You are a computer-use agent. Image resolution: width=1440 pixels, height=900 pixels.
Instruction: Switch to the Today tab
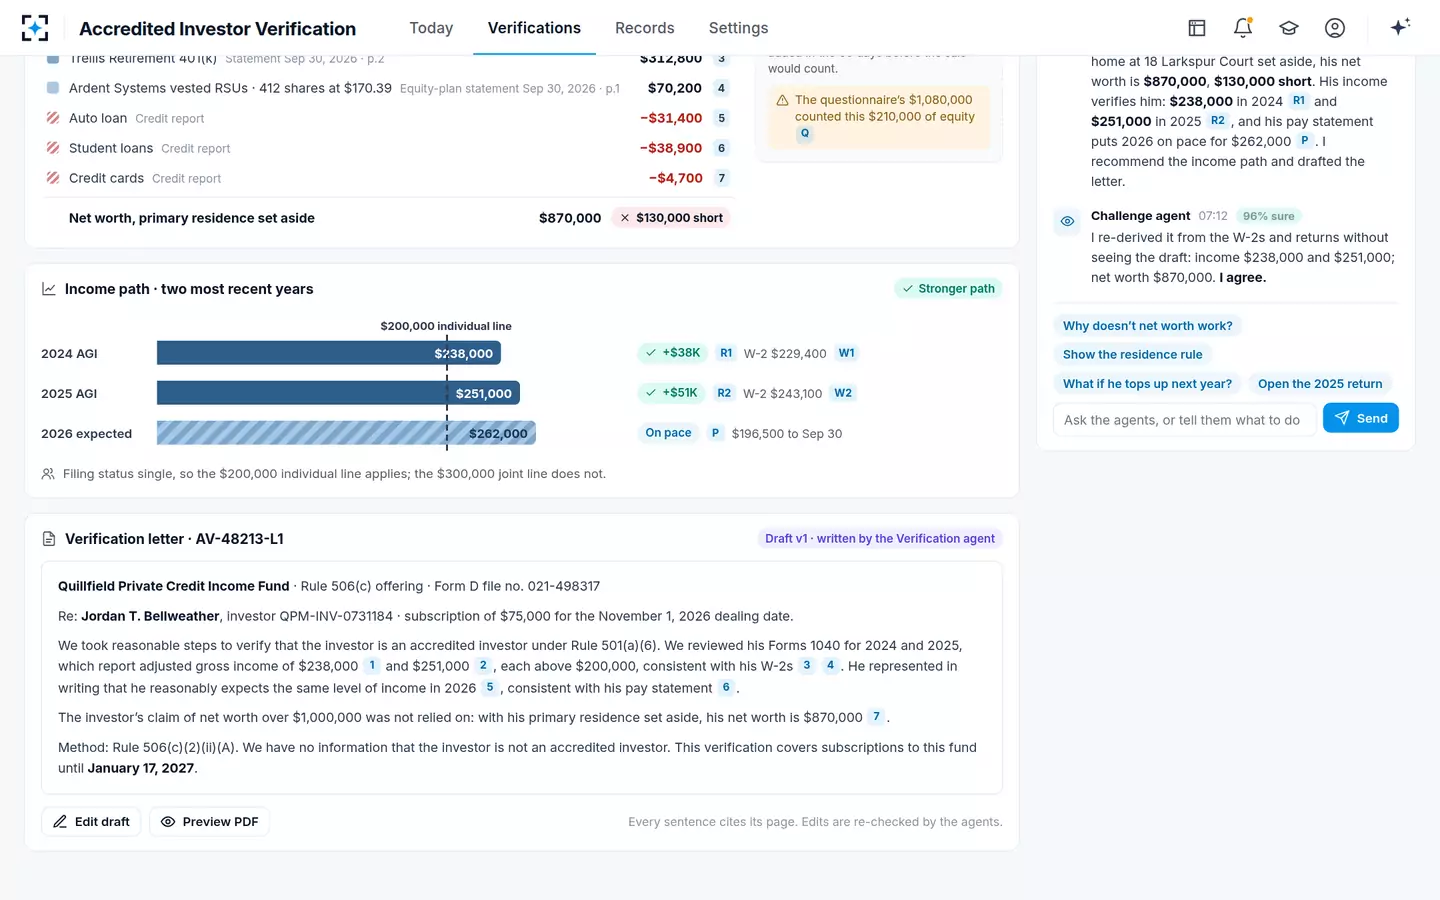(x=431, y=28)
